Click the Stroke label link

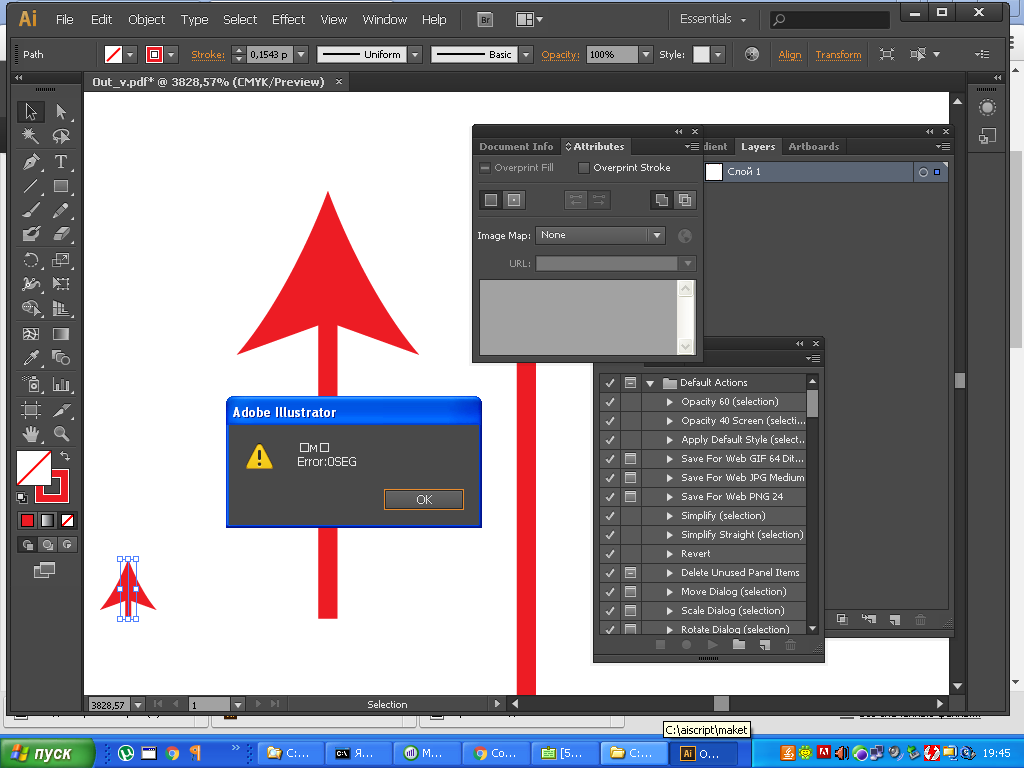[208, 55]
